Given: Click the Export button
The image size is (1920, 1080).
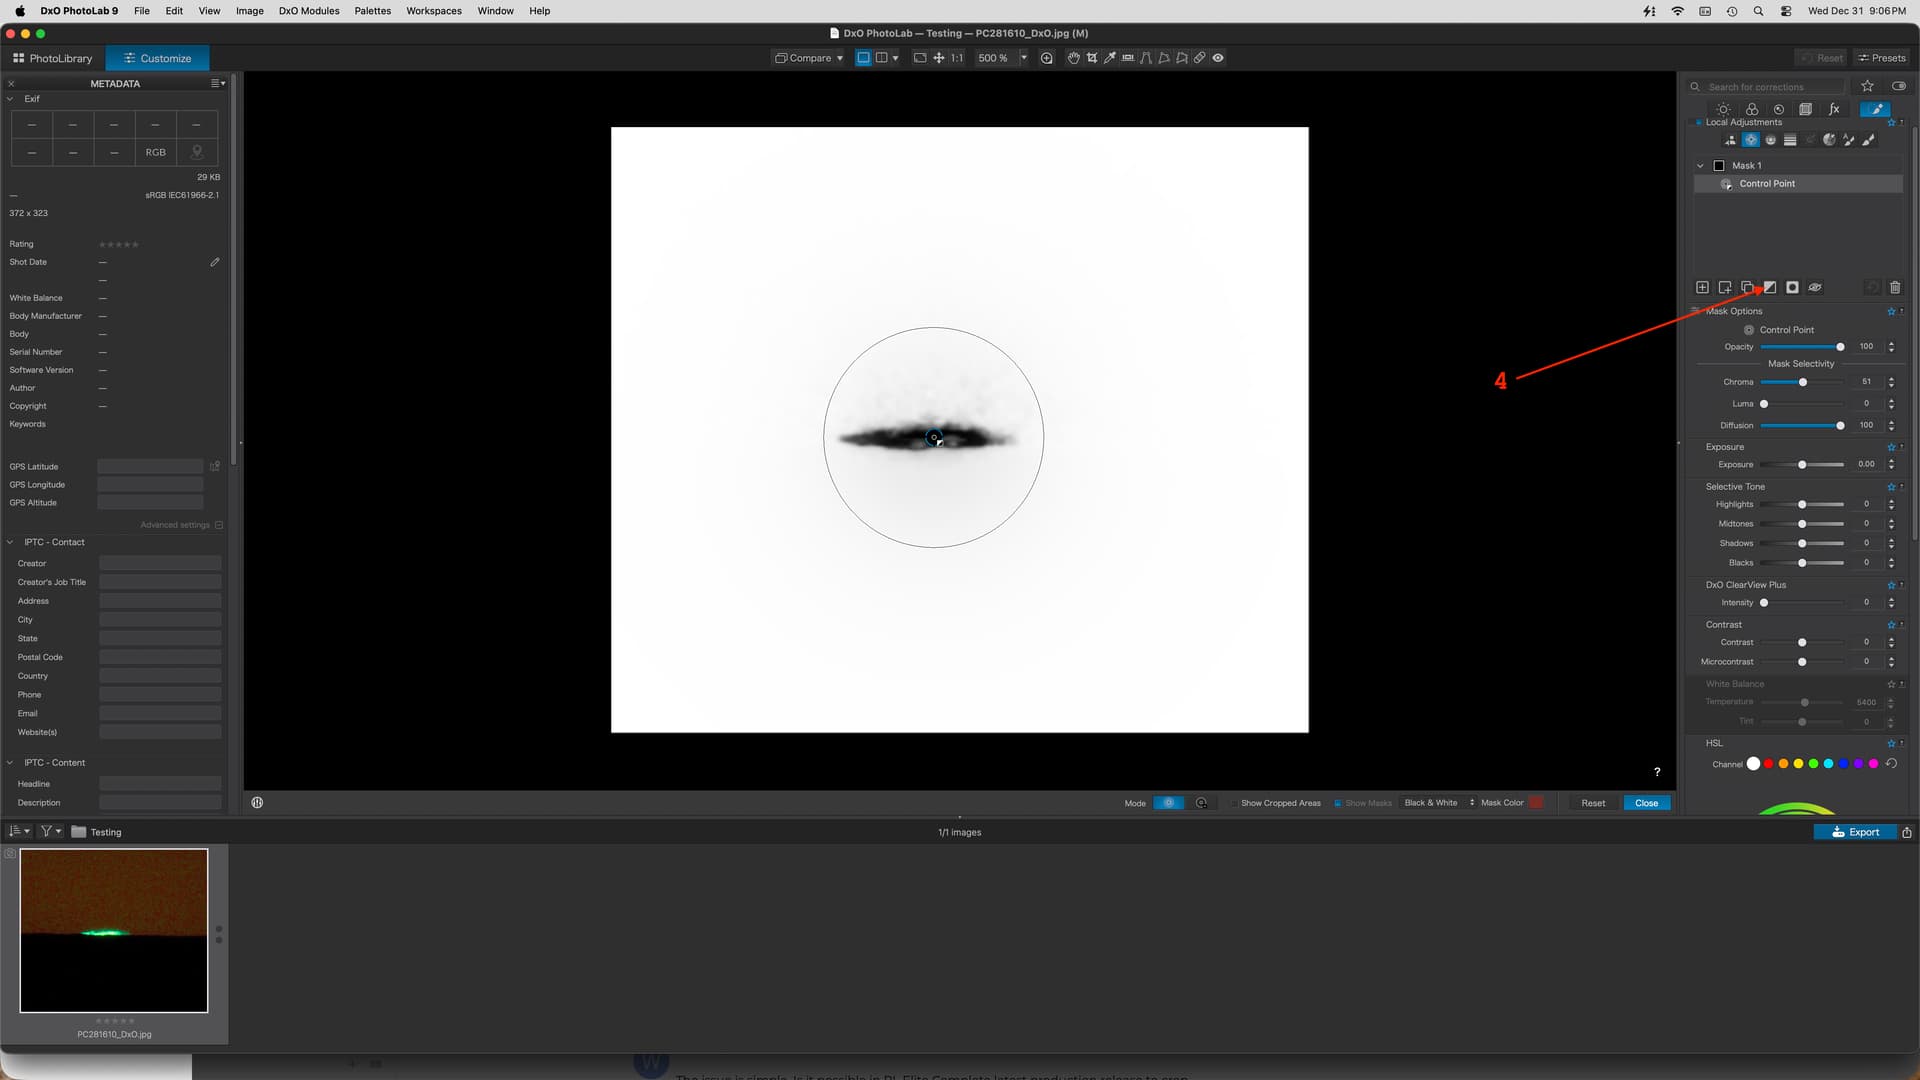Looking at the screenshot, I should (1855, 832).
